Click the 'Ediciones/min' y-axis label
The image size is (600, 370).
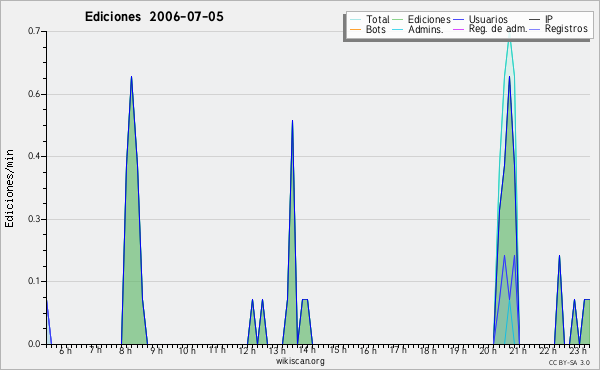point(9,188)
